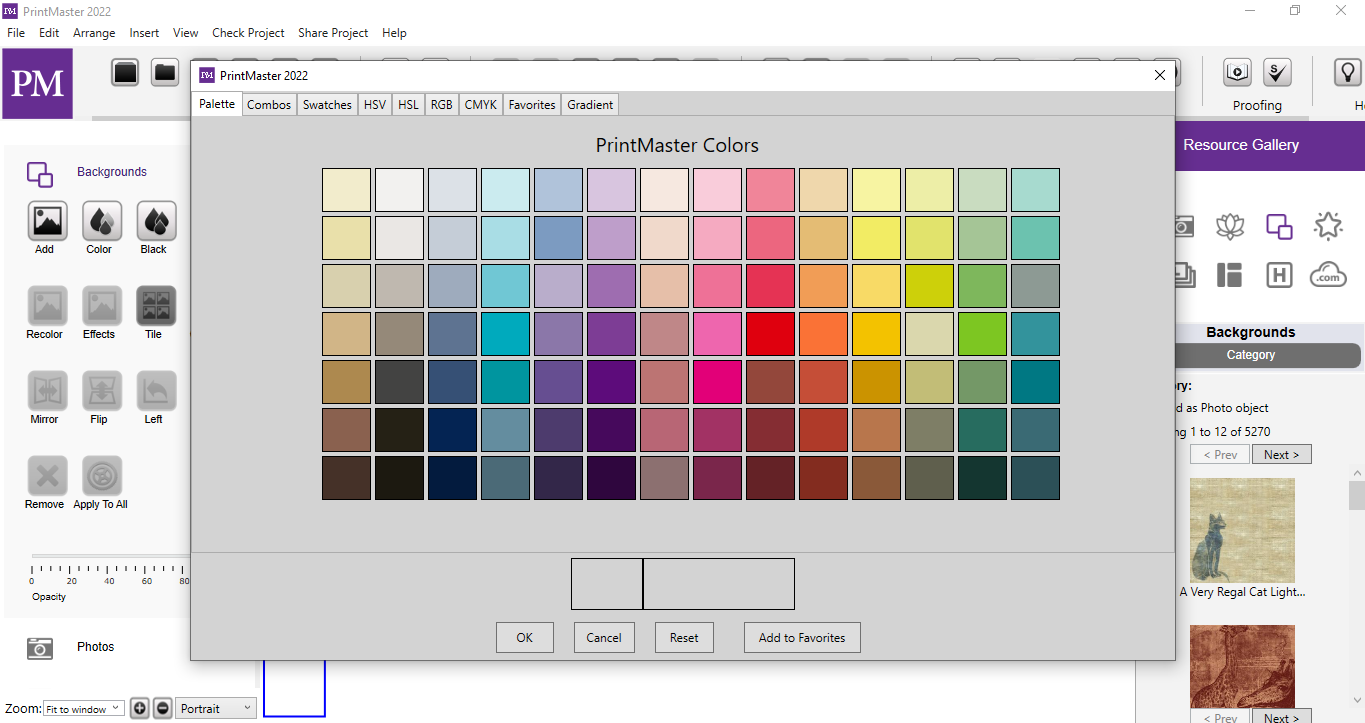Rotate with the Left icon
The height and width of the screenshot is (723, 1365).
(x=156, y=391)
